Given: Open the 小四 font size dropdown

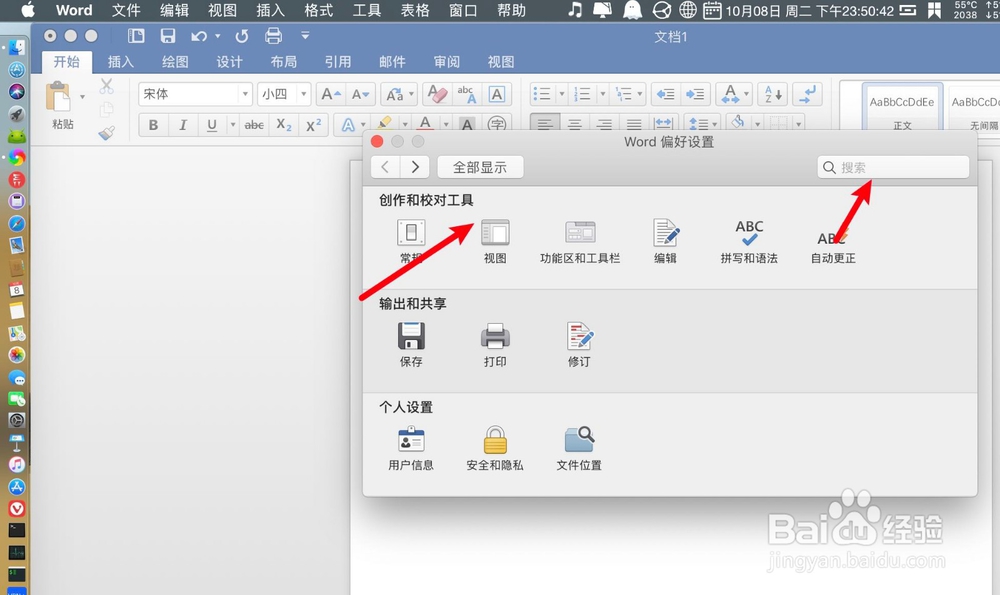Looking at the screenshot, I should (x=304, y=94).
